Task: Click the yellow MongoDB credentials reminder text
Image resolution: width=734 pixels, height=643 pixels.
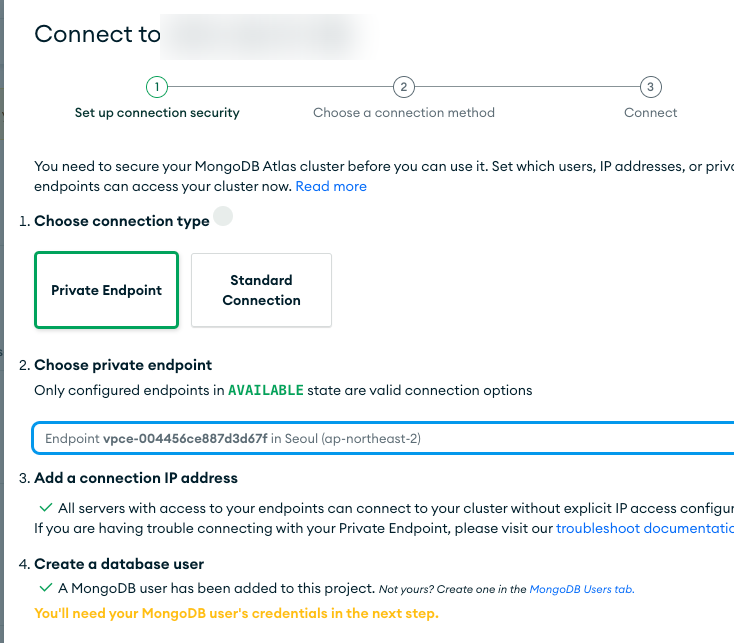Action: tap(236, 612)
